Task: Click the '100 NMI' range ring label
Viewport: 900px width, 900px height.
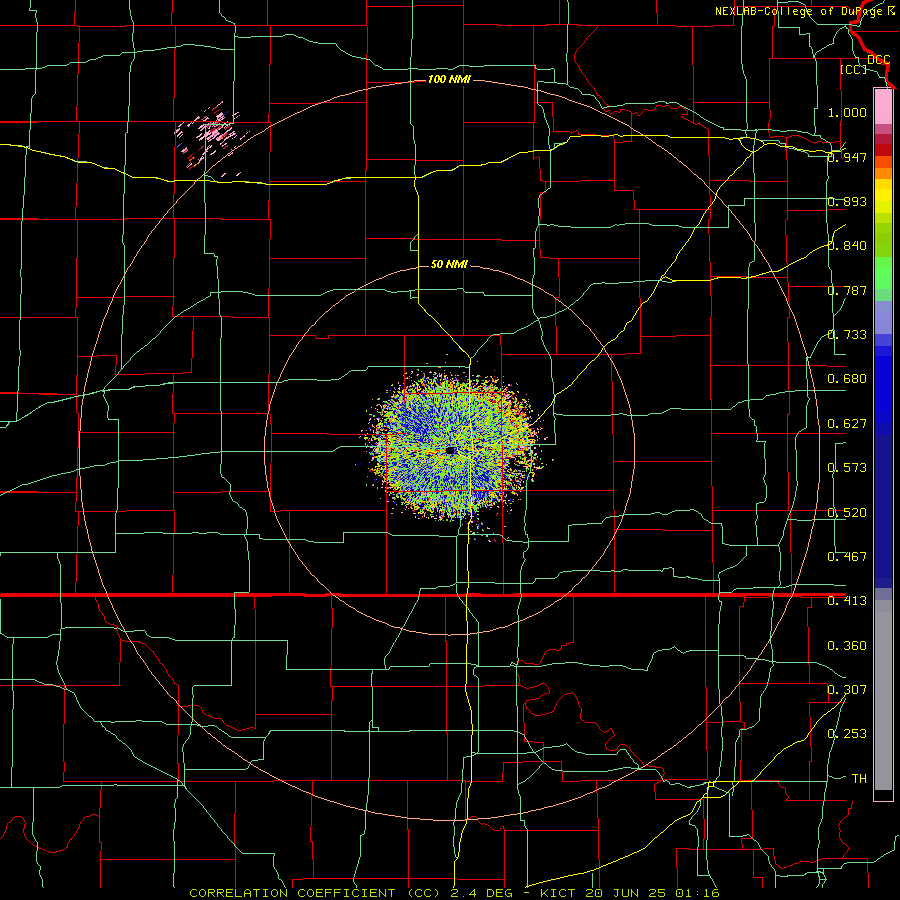Action: (x=449, y=79)
